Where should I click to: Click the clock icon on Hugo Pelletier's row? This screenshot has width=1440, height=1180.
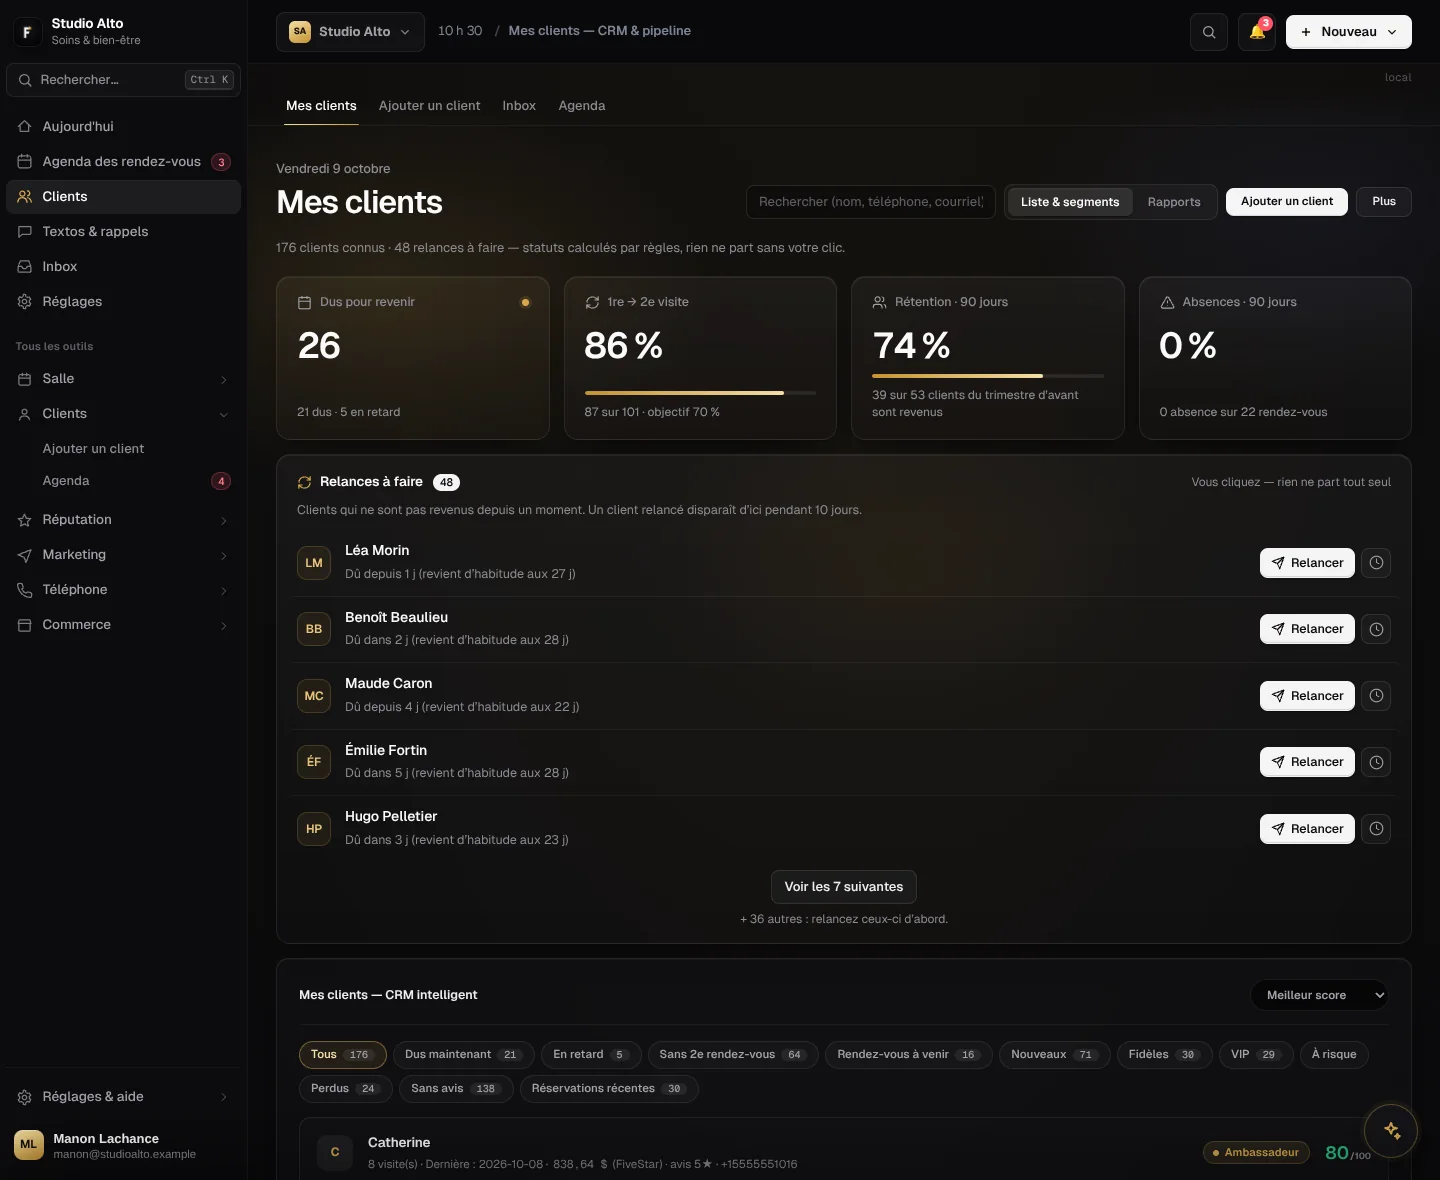tap(1376, 829)
